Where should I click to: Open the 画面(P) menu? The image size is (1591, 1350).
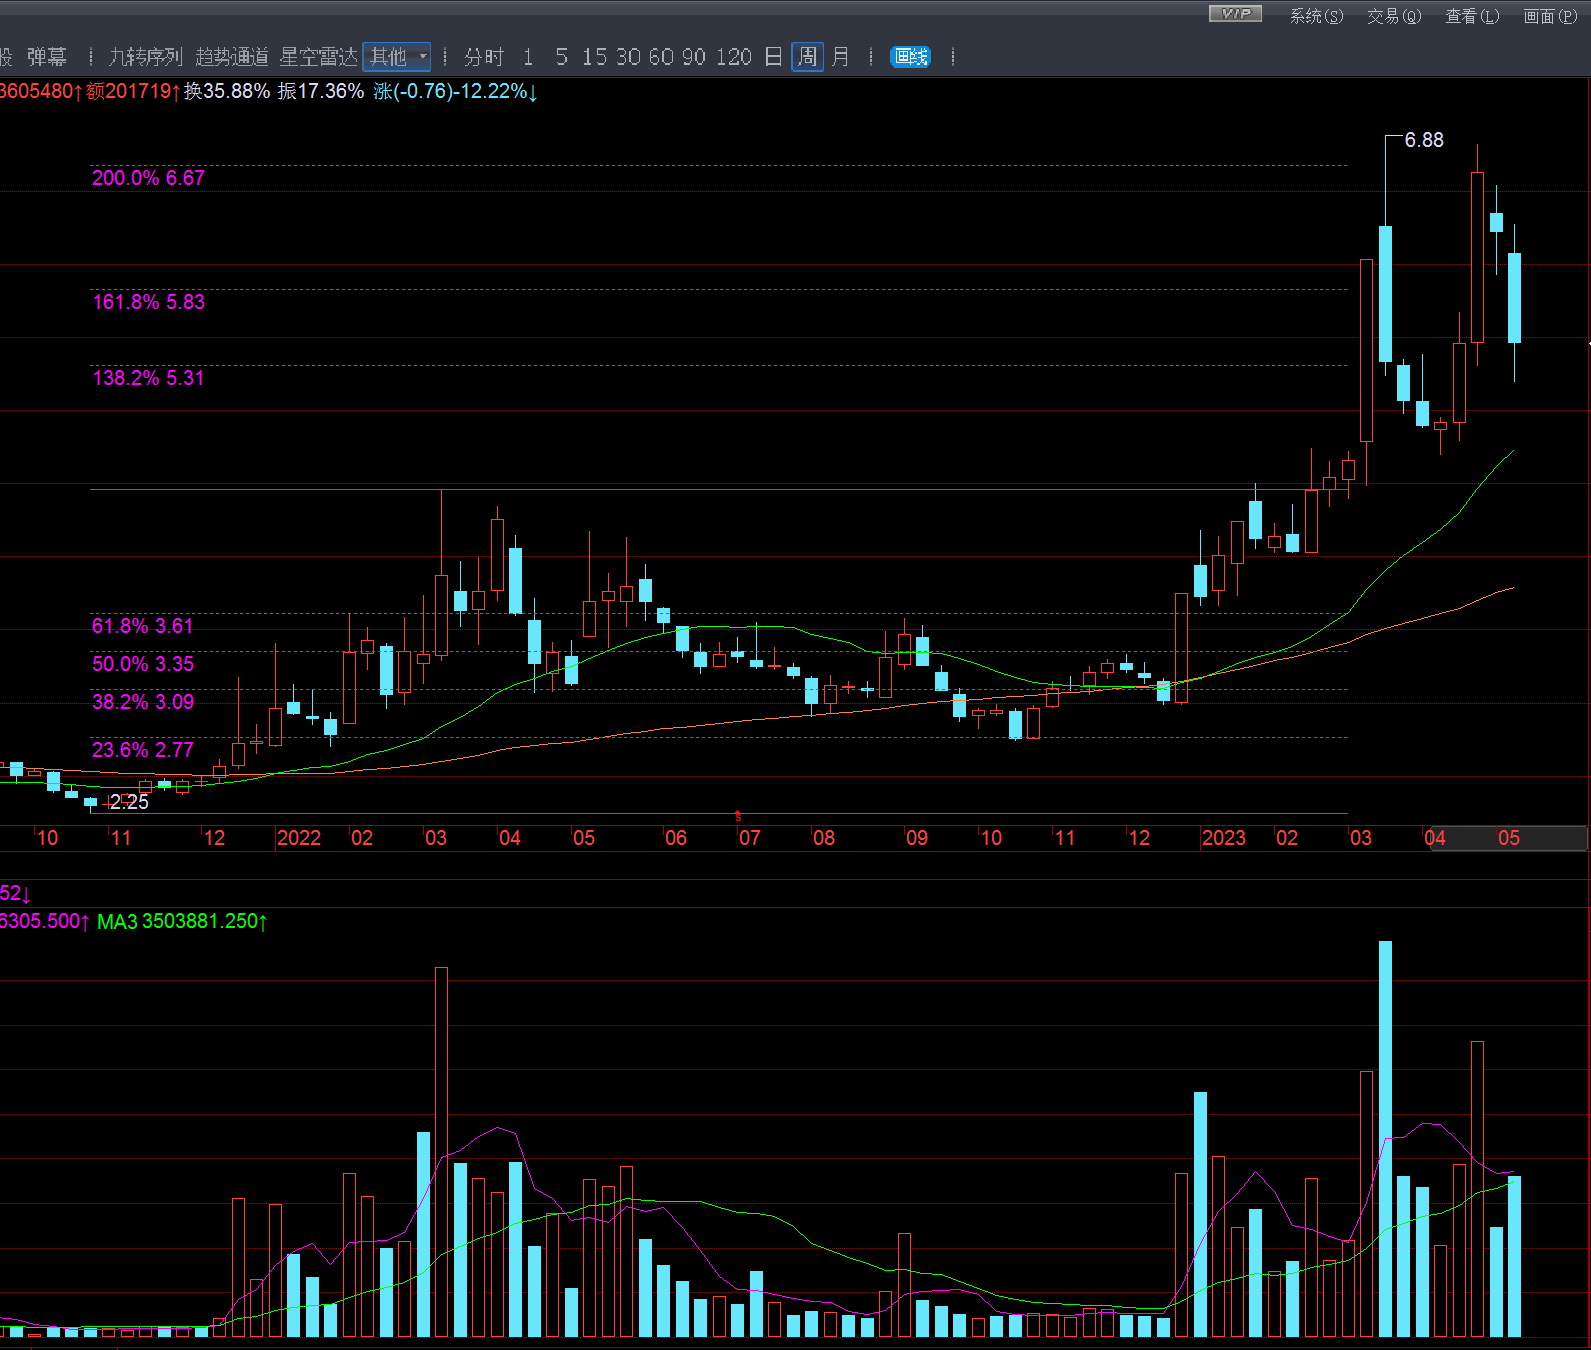click(x=1550, y=16)
